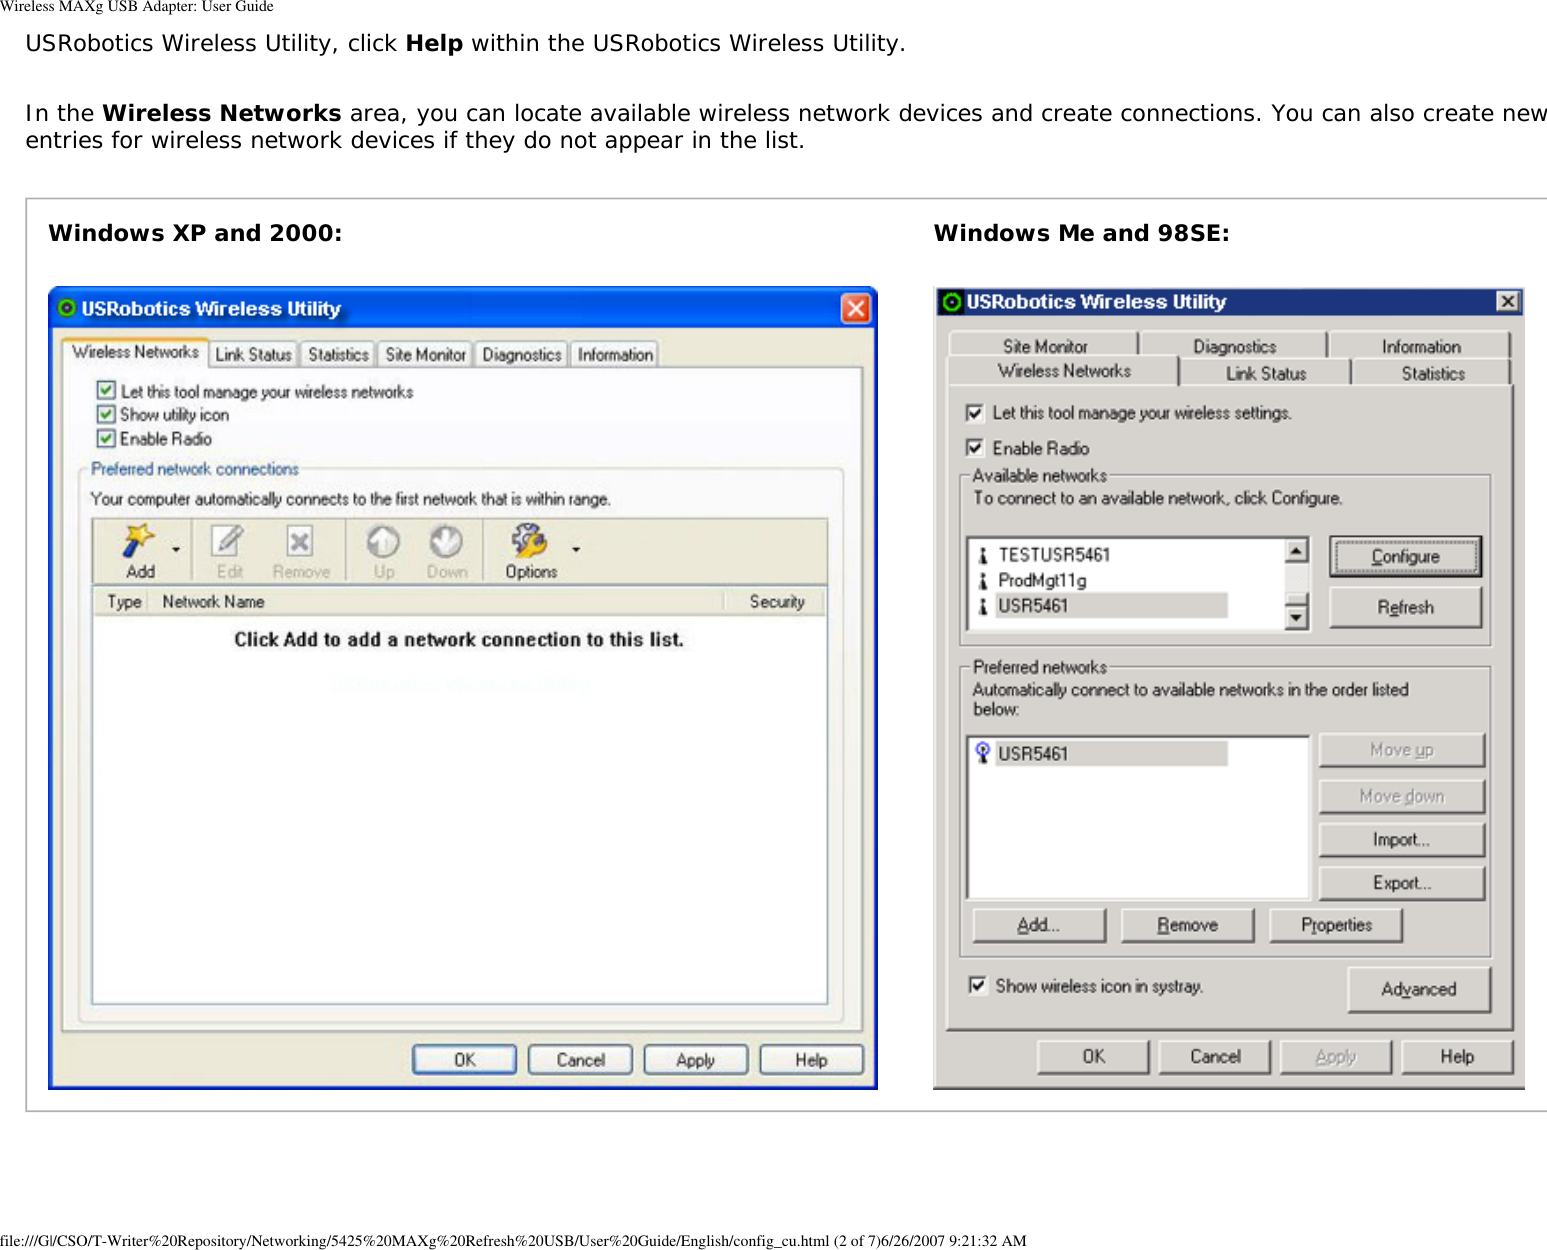The width and height of the screenshot is (1547, 1250).
Task: Toggle Enable Radio checkbox in XP window
Action: coord(106,438)
